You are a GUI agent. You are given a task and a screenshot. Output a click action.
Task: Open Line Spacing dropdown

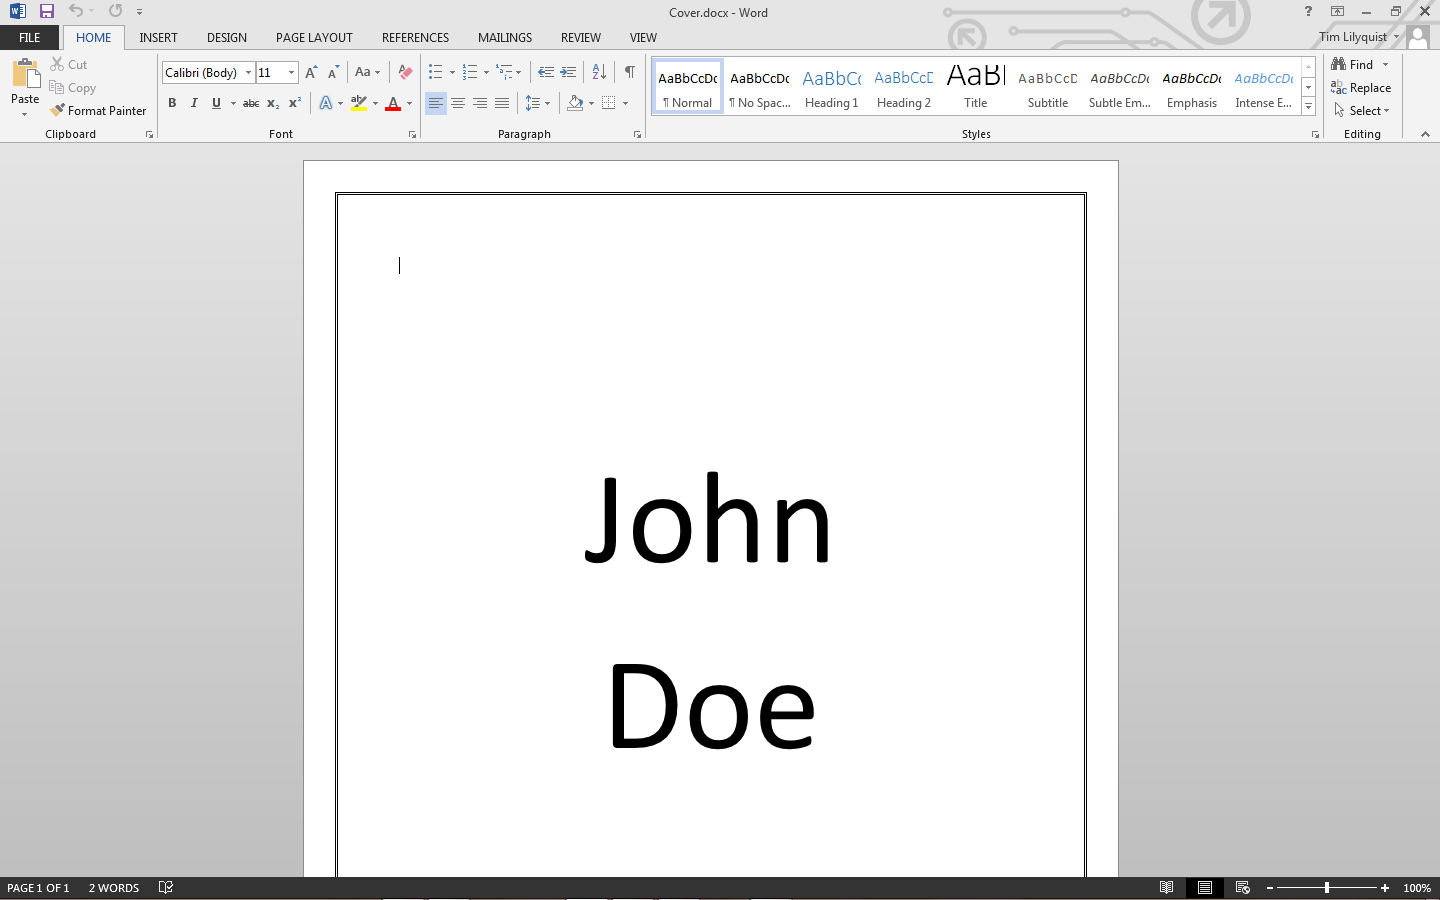click(x=537, y=103)
